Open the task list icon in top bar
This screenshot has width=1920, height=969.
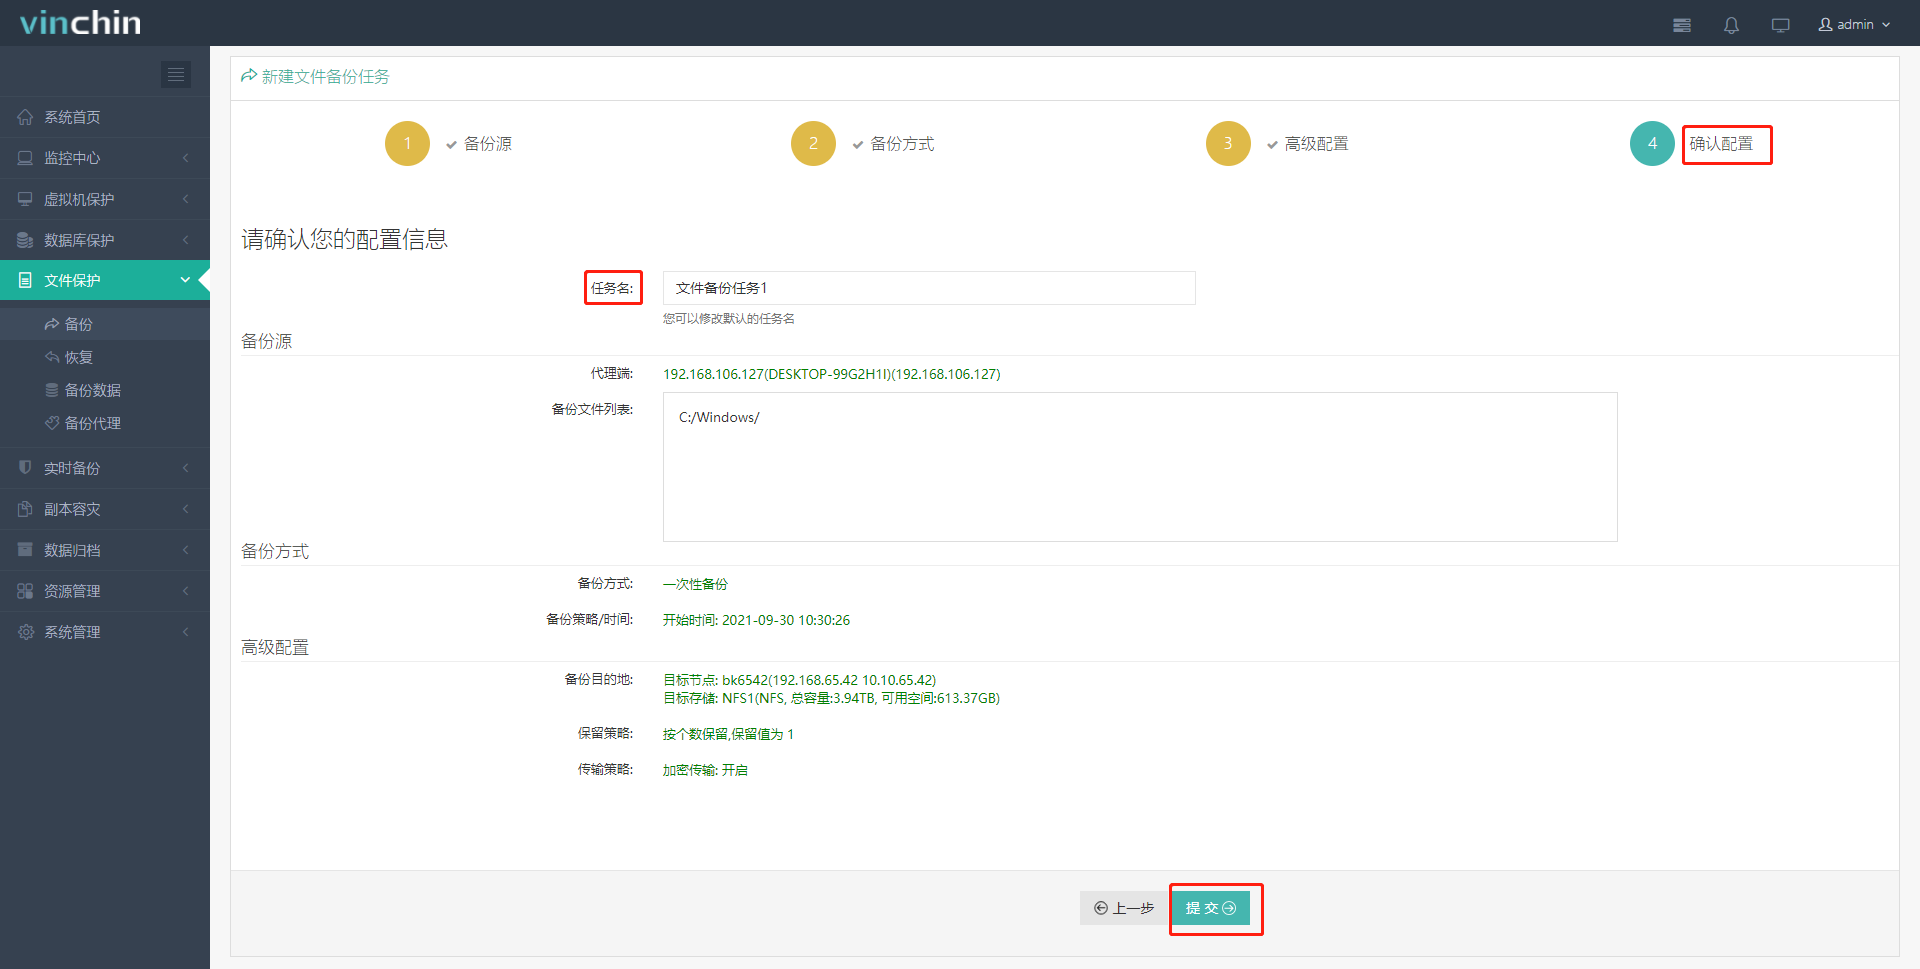coord(1682,25)
